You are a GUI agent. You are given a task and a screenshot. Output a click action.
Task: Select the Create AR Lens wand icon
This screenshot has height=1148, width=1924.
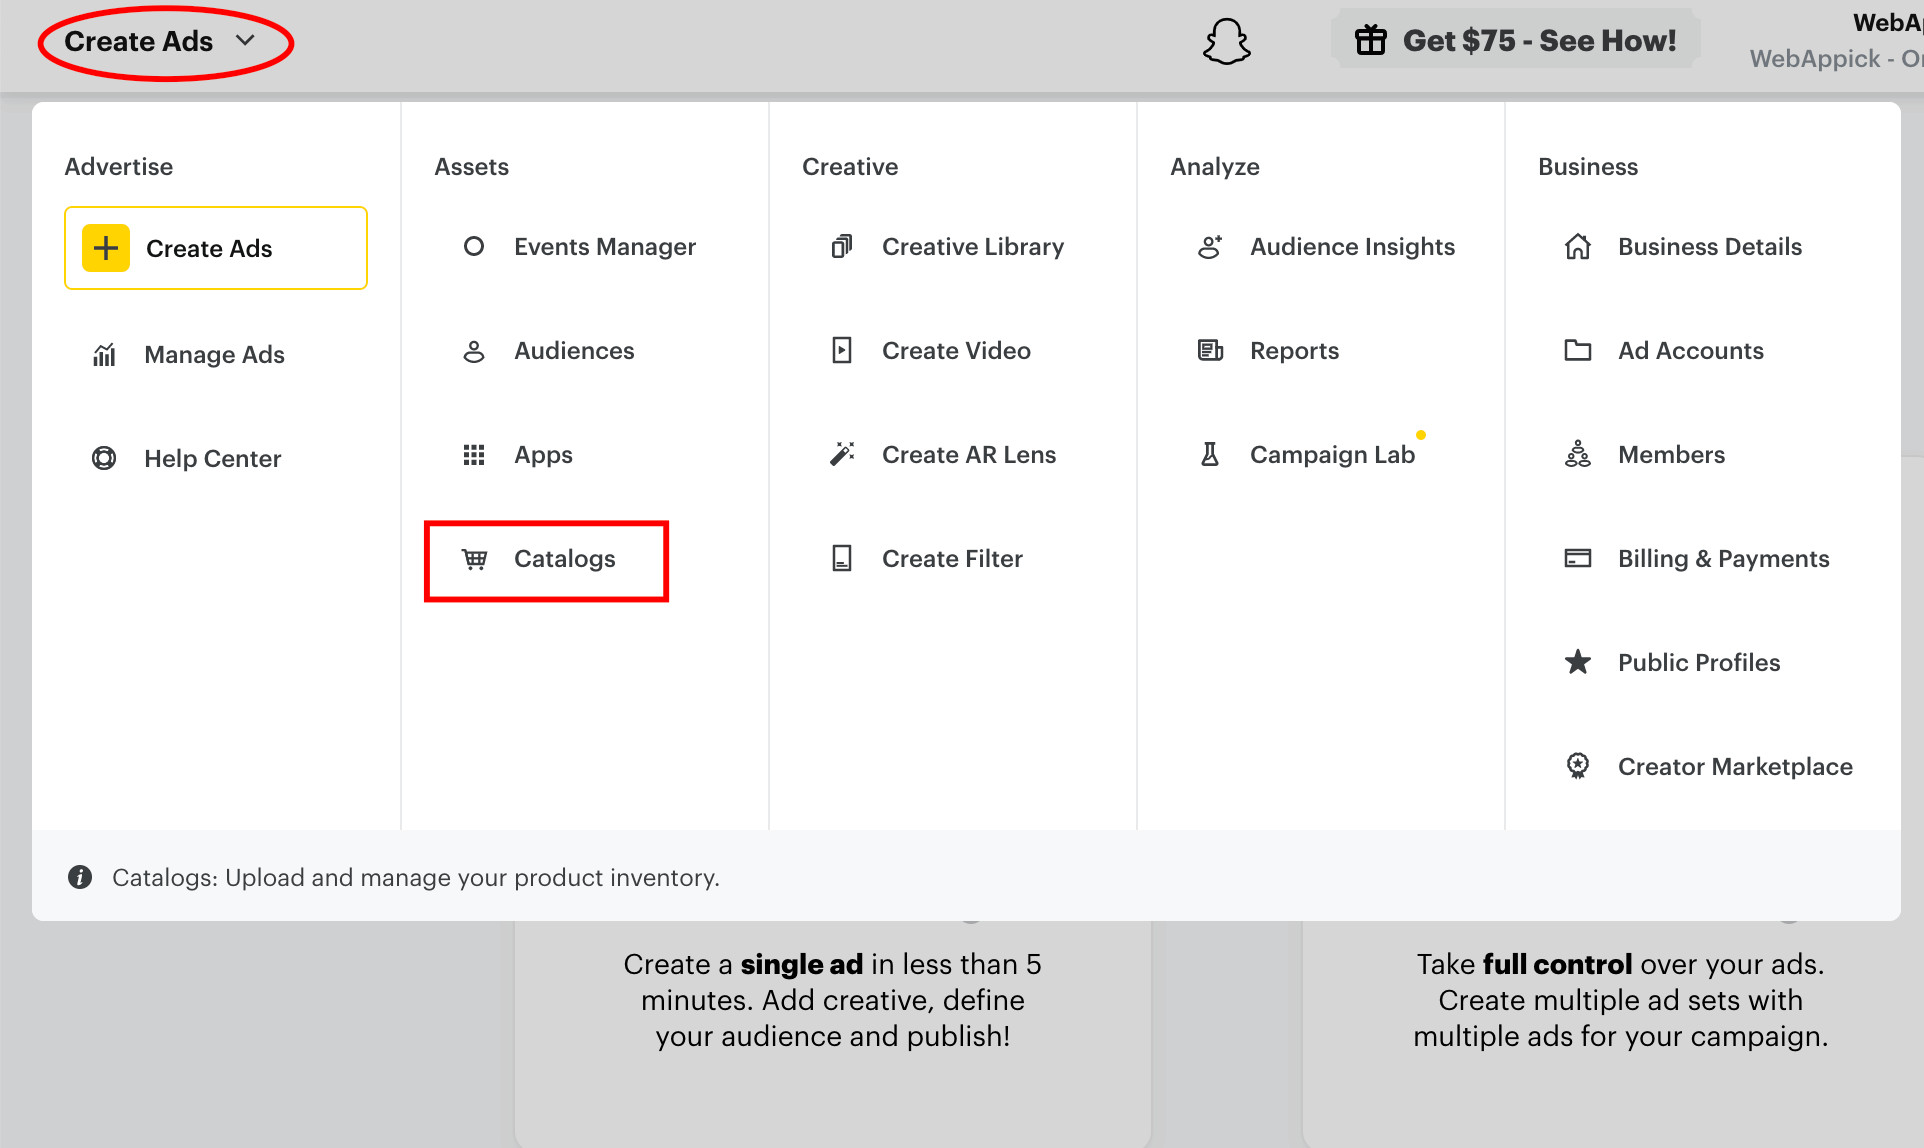[x=843, y=453]
